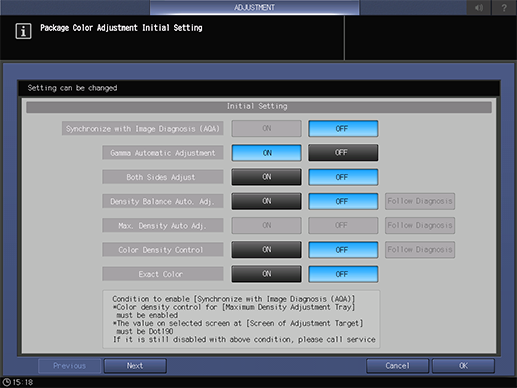Screen dimensions: 517x388
Task: Click Follow Diagnosis for Max. Density
Action: point(420,225)
